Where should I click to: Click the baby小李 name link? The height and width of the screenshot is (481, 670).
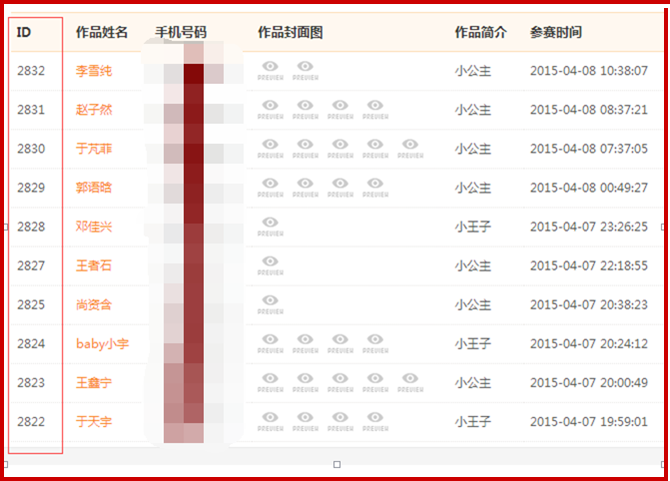click(102, 344)
